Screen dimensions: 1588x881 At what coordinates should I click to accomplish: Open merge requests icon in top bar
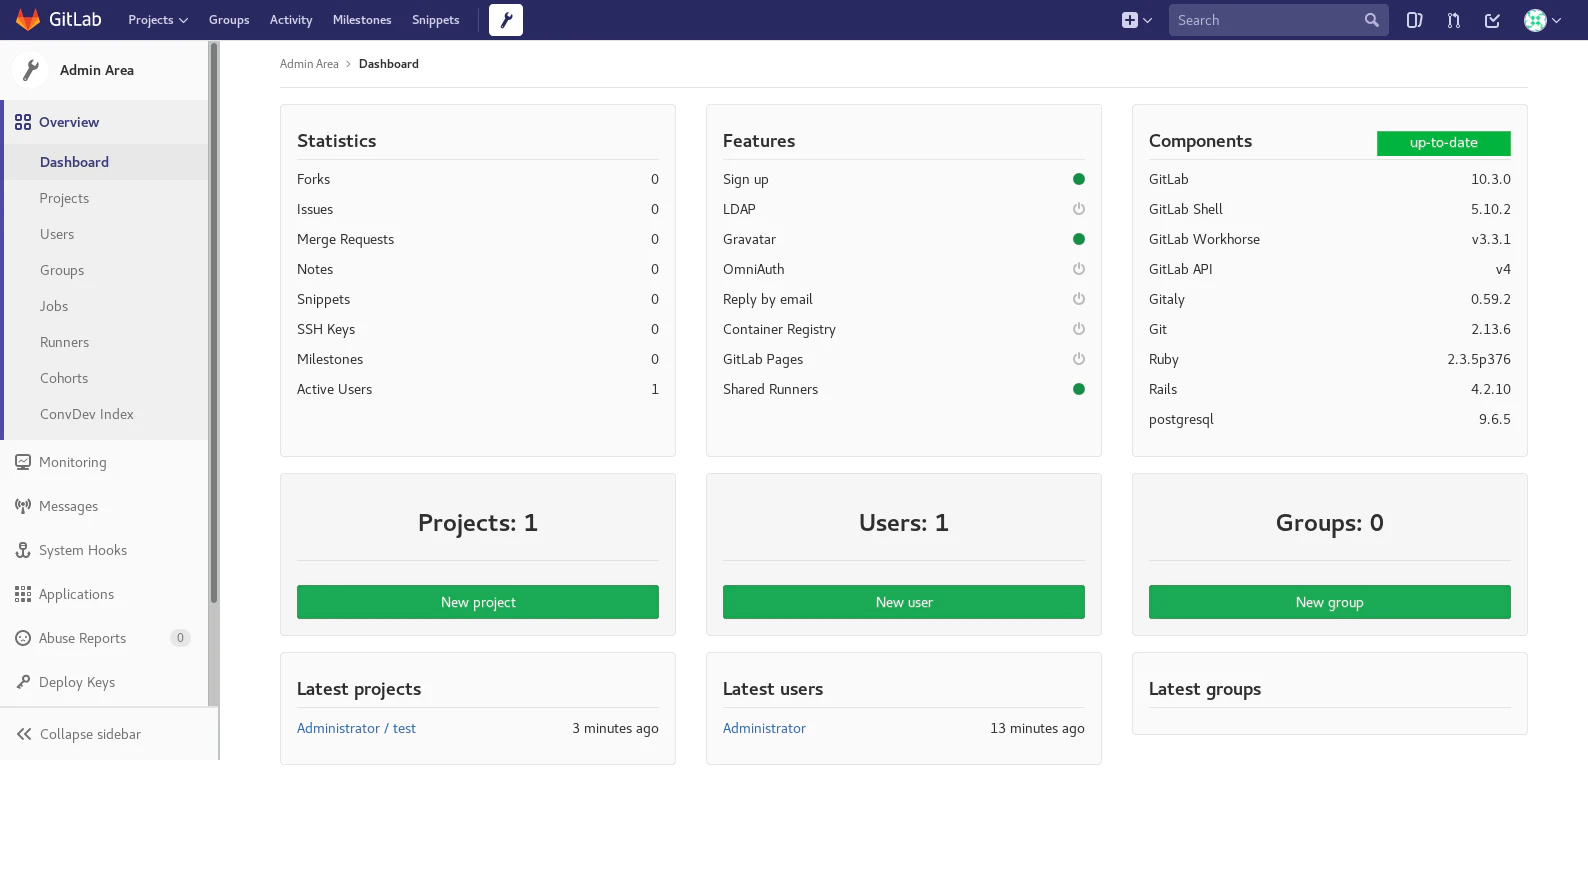(1453, 20)
